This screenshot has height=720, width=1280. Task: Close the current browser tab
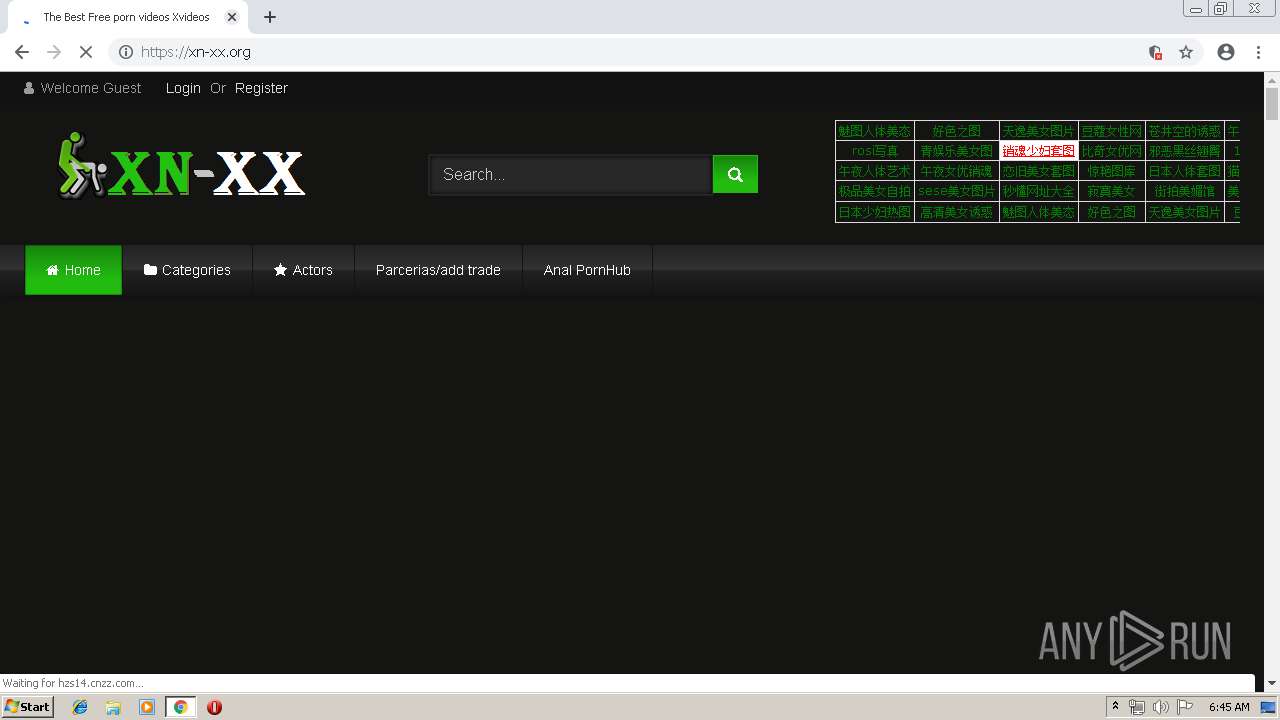232,17
